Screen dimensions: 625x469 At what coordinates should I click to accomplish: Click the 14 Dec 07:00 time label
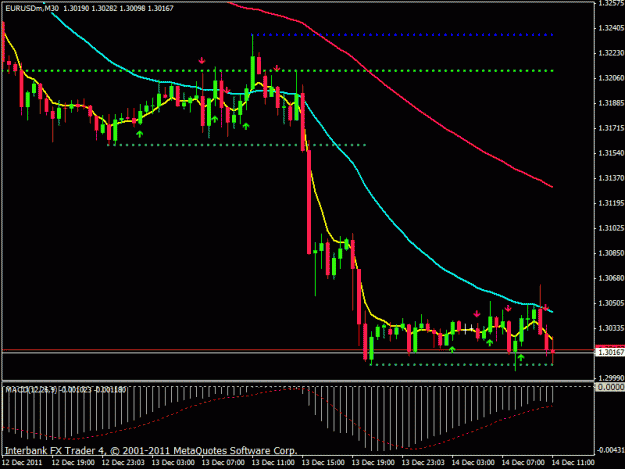pos(523,463)
